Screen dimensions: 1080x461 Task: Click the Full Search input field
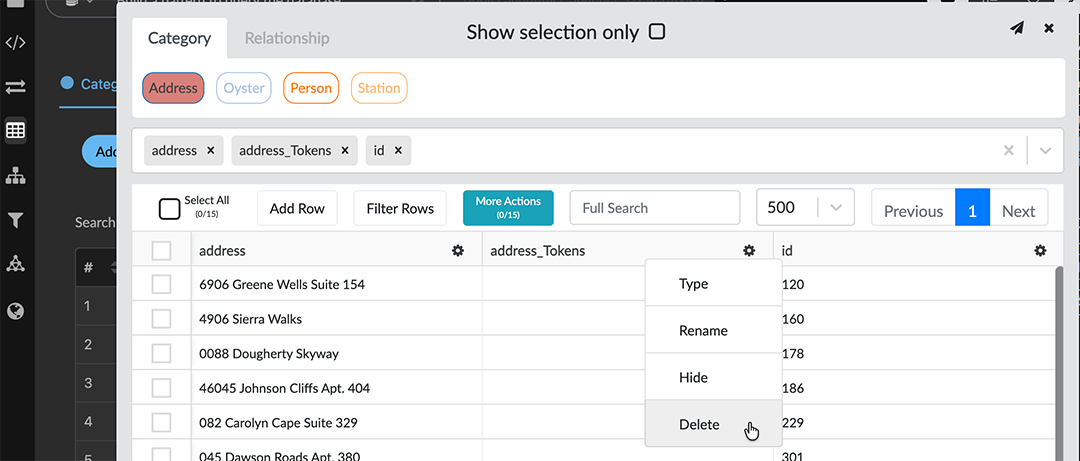point(654,208)
